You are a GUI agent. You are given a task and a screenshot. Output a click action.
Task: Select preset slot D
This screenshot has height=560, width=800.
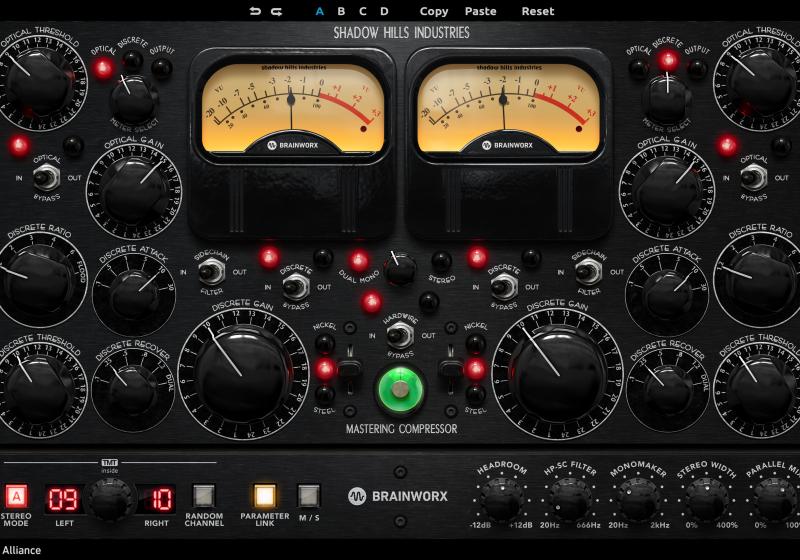pyautogui.click(x=384, y=11)
